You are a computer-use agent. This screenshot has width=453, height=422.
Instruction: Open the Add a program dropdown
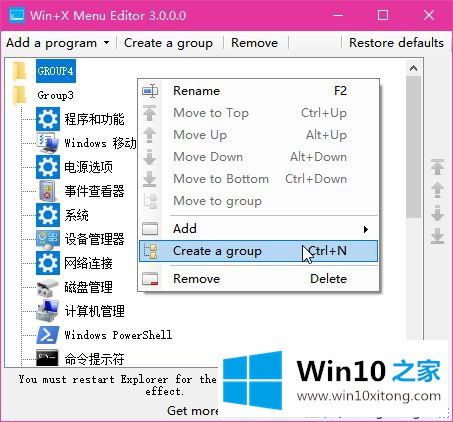pos(58,43)
